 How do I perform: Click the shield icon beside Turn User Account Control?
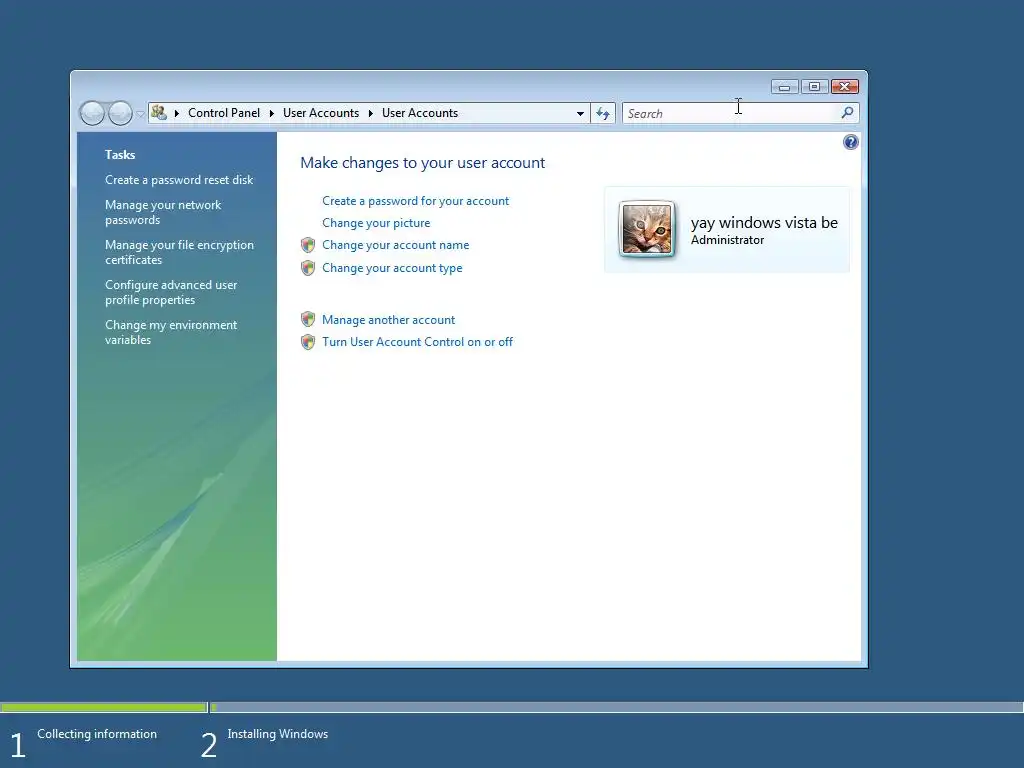click(308, 342)
